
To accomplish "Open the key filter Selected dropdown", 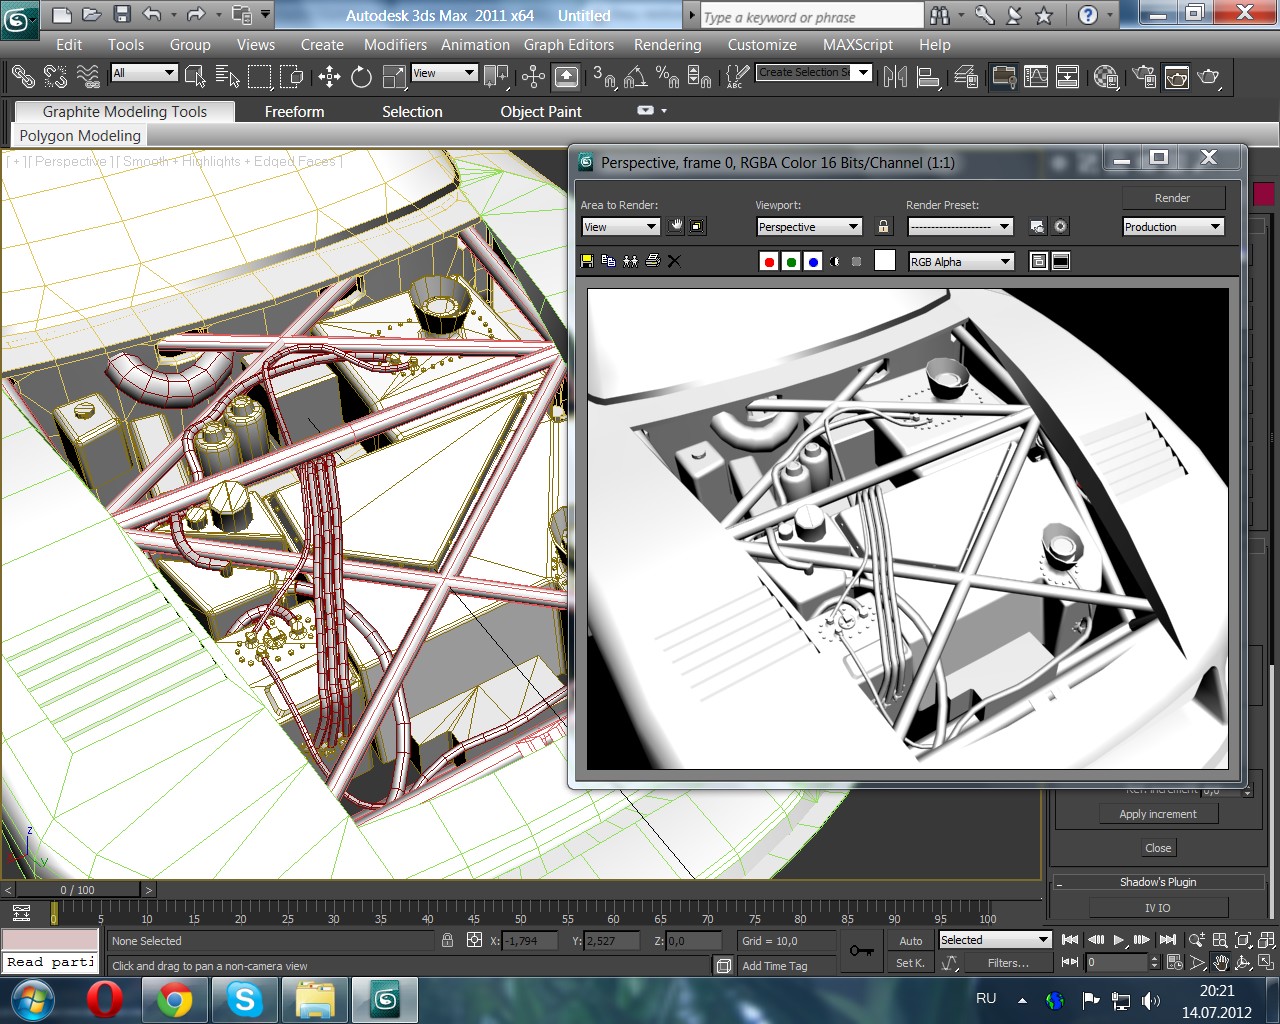I will point(995,940).
